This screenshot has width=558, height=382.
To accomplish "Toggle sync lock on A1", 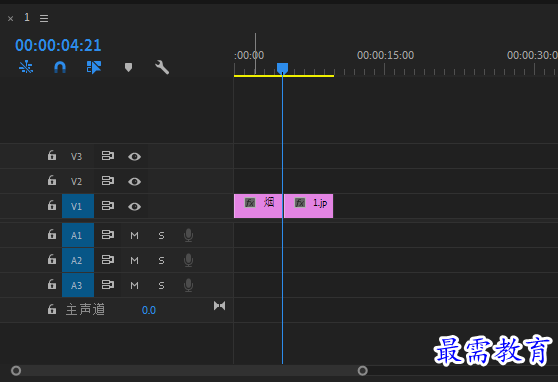I will [108, 234].
